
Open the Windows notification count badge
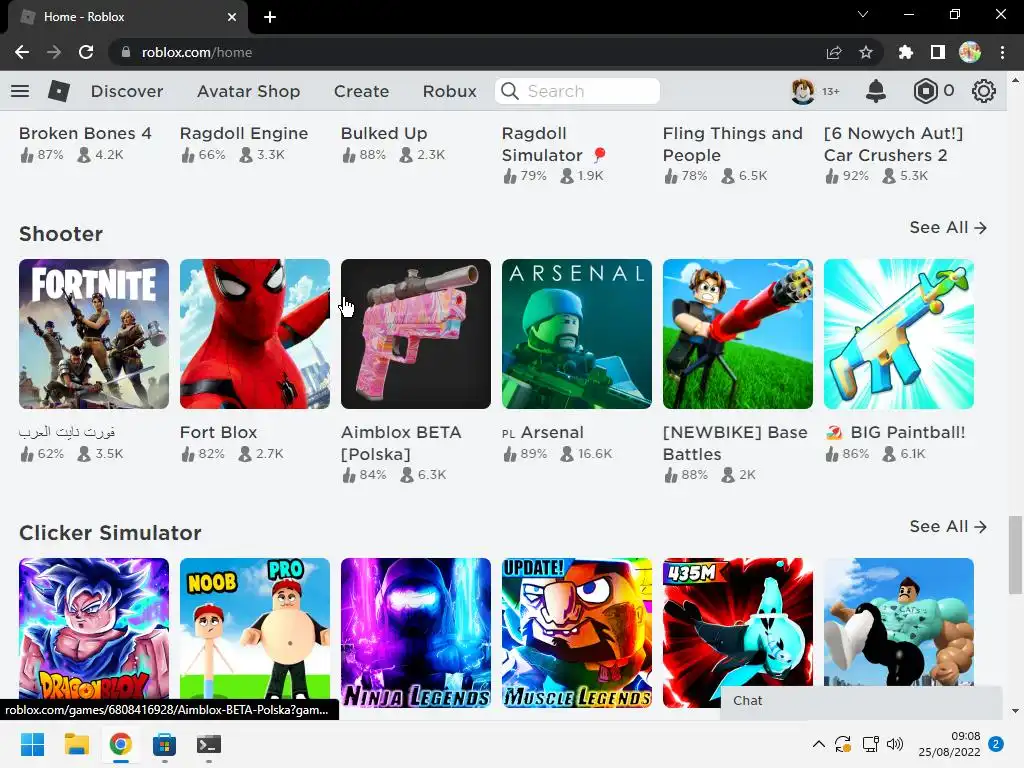(996, 744)
